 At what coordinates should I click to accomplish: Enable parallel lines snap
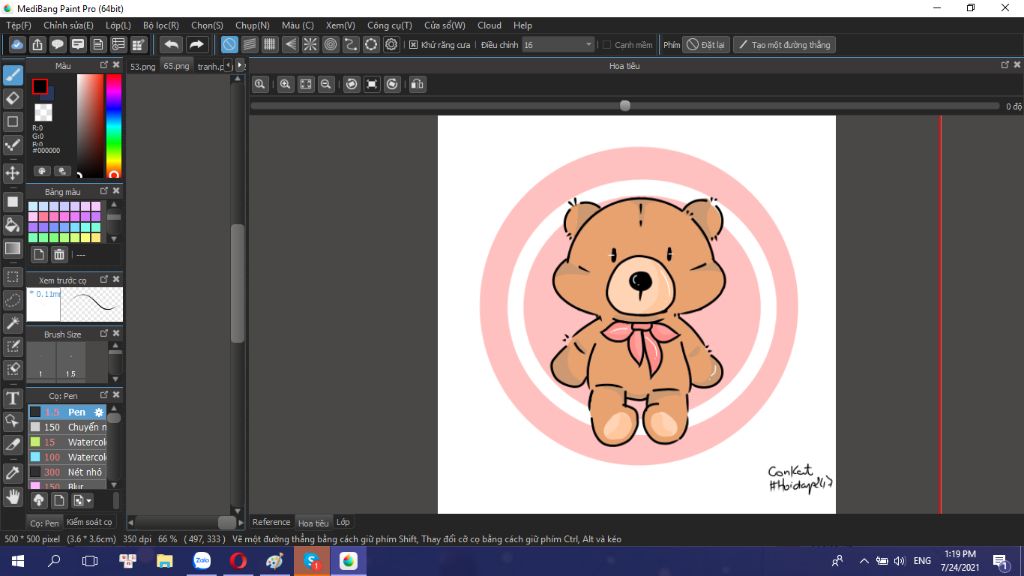coord(249,44)
